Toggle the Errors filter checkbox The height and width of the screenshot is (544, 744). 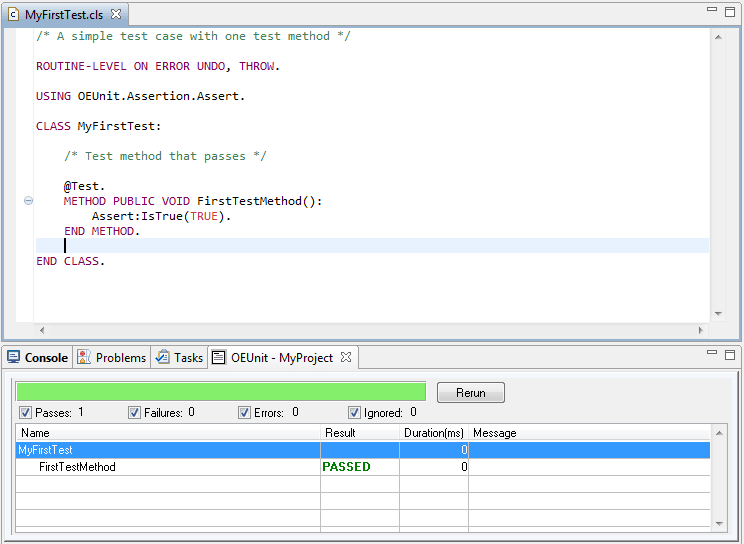point(244,413)
